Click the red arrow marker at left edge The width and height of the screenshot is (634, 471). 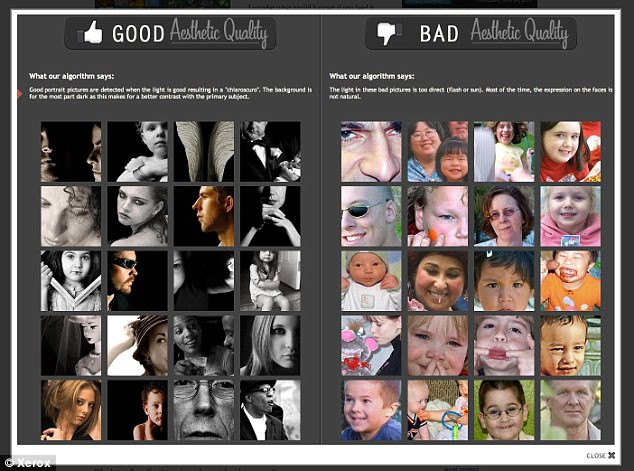[20, 91]
